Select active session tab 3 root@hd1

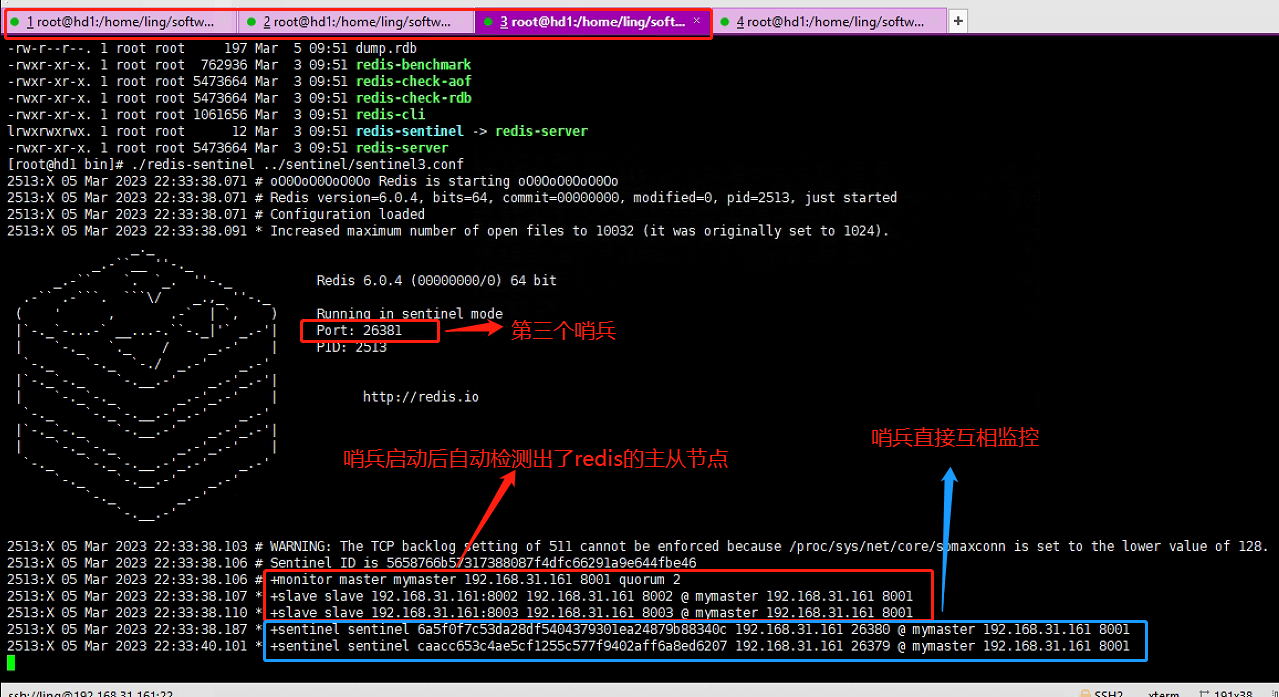point(593,21)
